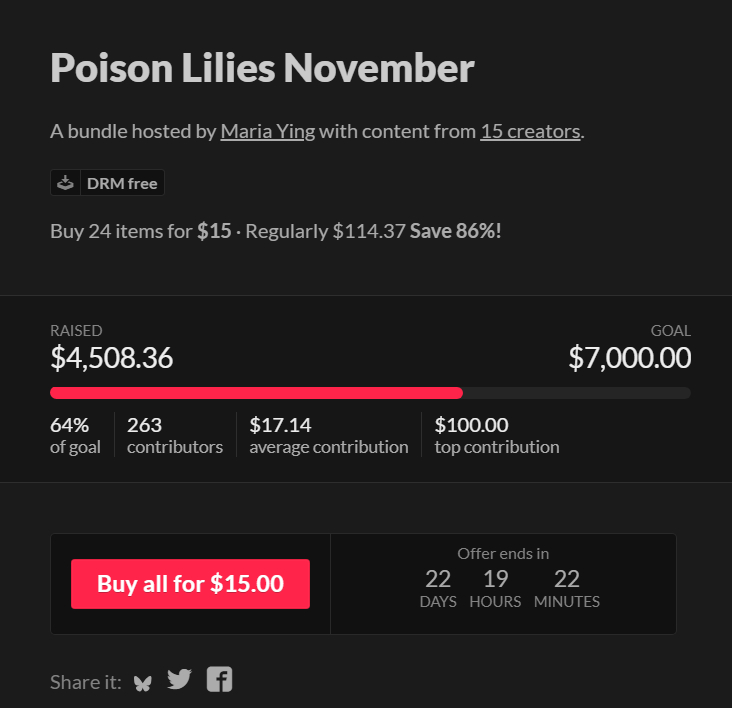Share the bundle on Facebook
Viewport: 732px width, 708px height.
tap(219, 680)
